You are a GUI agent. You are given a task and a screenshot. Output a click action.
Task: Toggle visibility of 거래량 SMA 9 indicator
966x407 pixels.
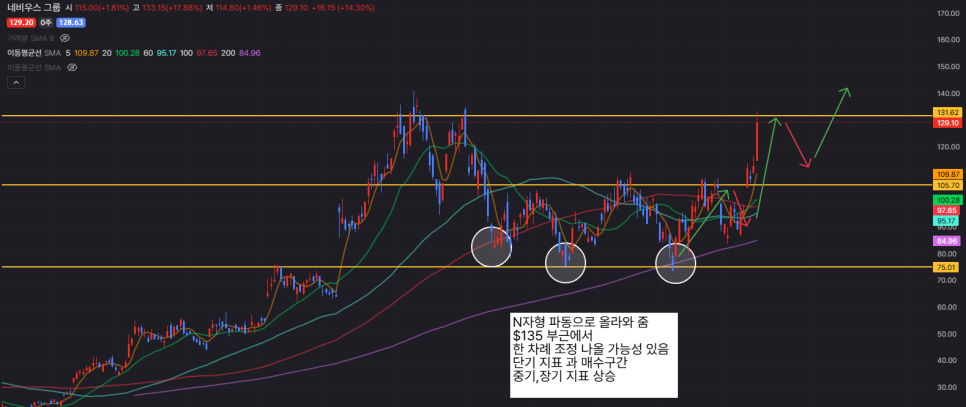(65, 38)
